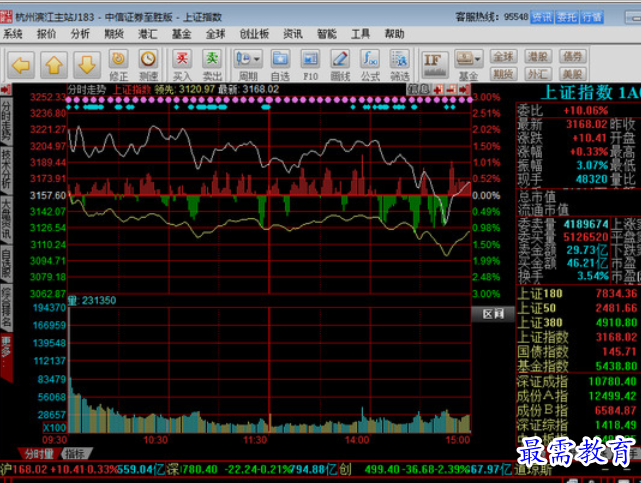
Task: Toggle the 信息 info button above chart
Action: pyautogui.click(x=418, y=89)
